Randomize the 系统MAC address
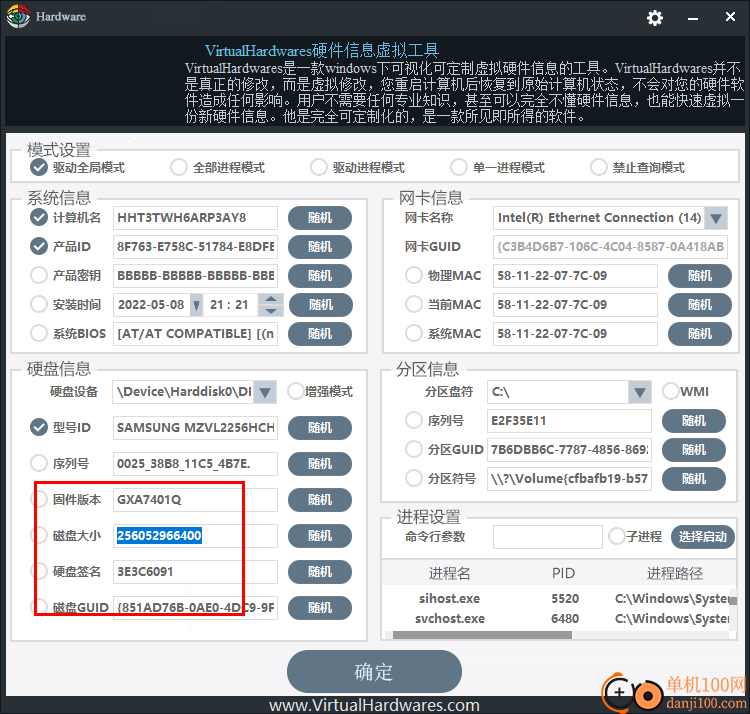The image size is (750, 714). (x=699, y=333)
